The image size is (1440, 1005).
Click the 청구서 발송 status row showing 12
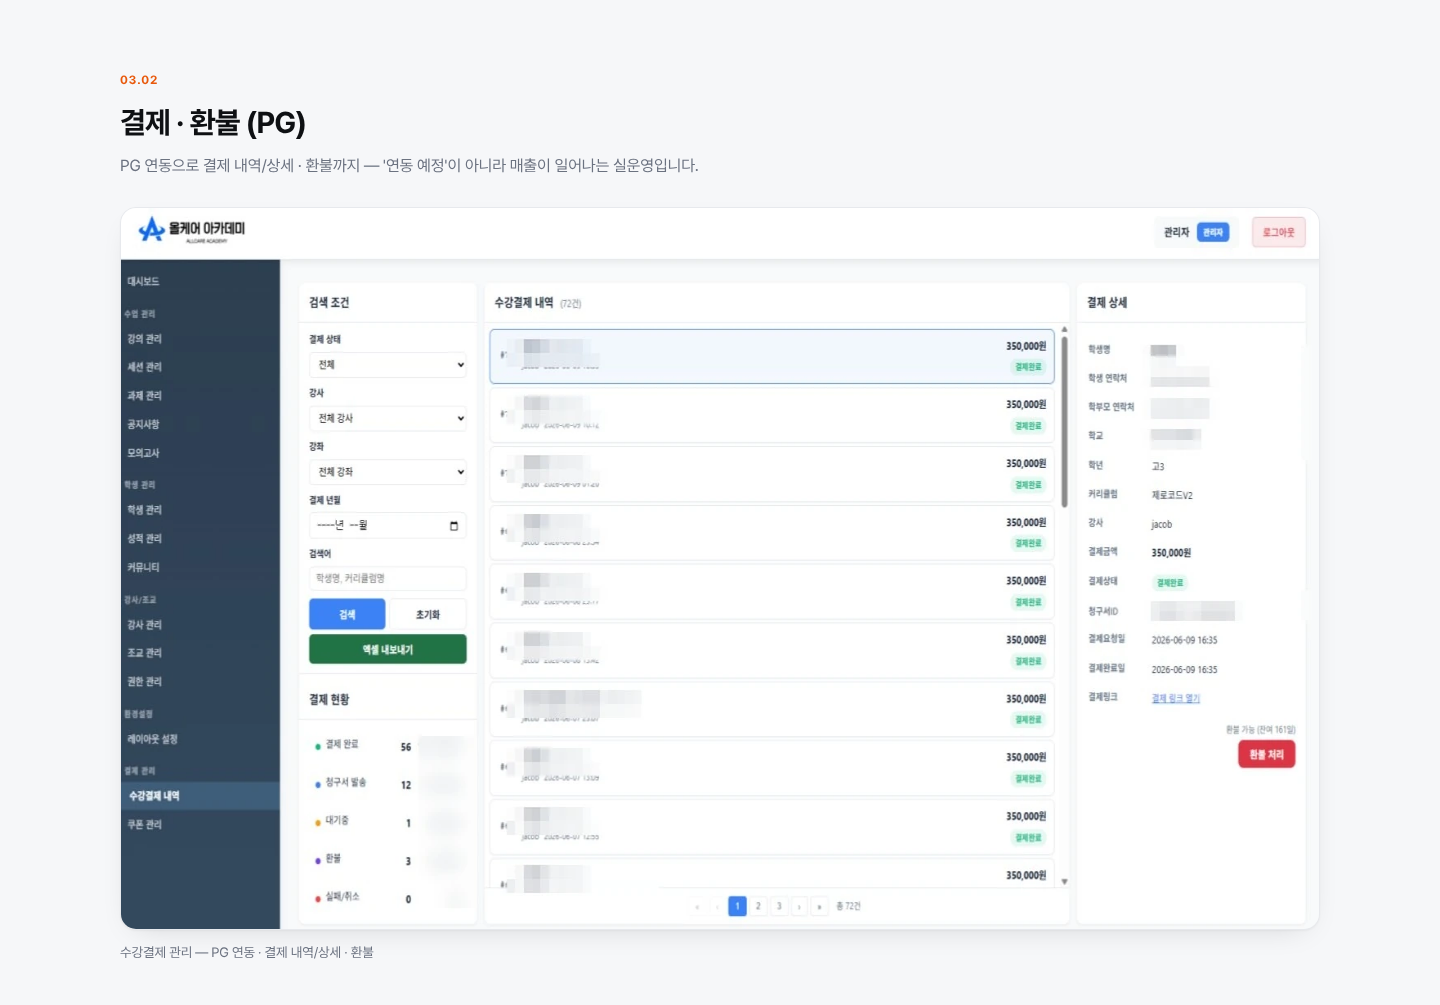(388, 784)
